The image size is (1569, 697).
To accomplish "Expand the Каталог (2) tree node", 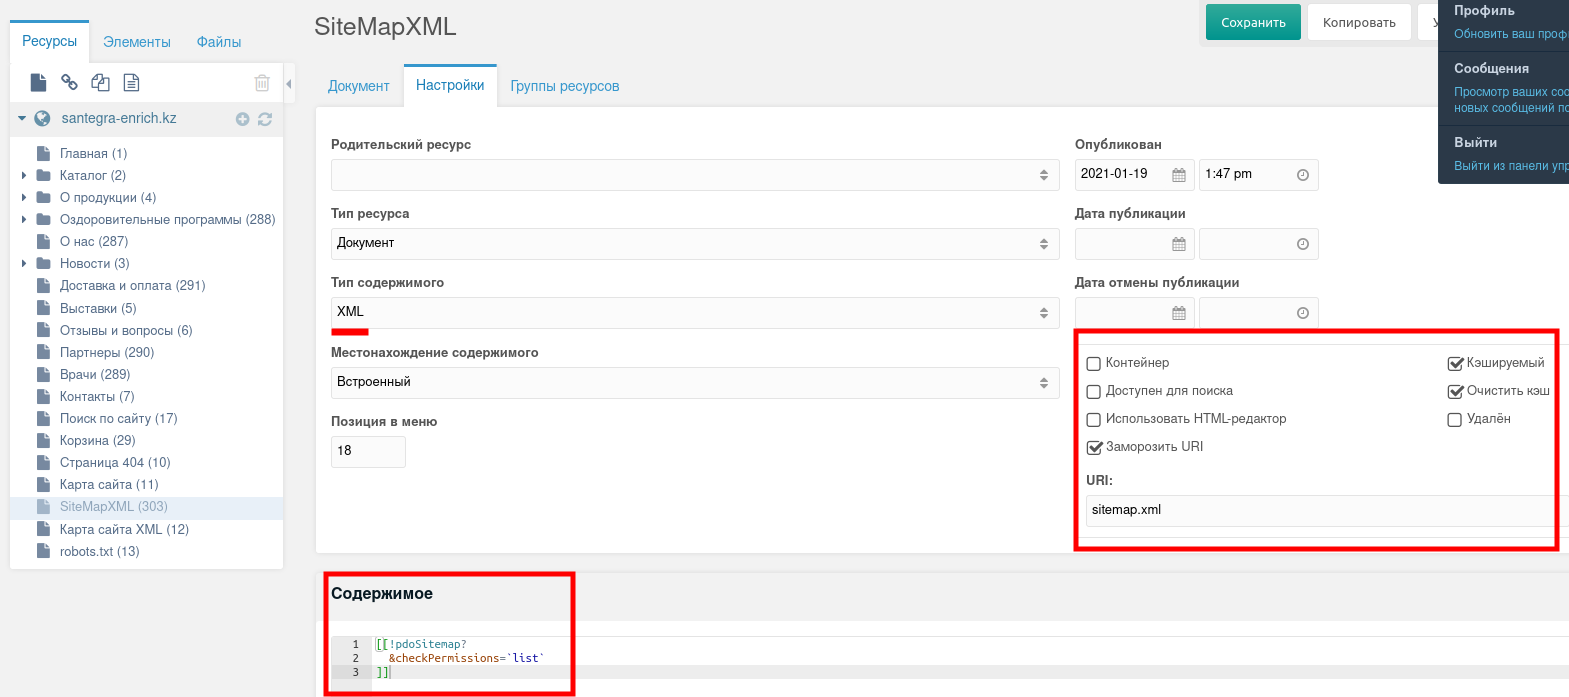I will coord(24,175).
